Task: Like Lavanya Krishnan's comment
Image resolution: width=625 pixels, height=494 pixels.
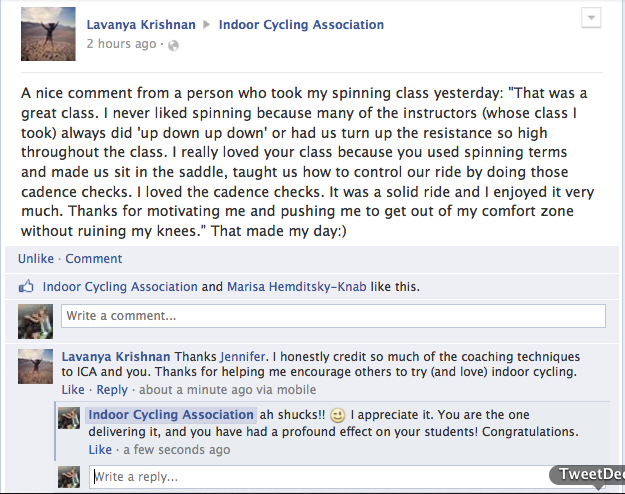Action: coord(73,390)
